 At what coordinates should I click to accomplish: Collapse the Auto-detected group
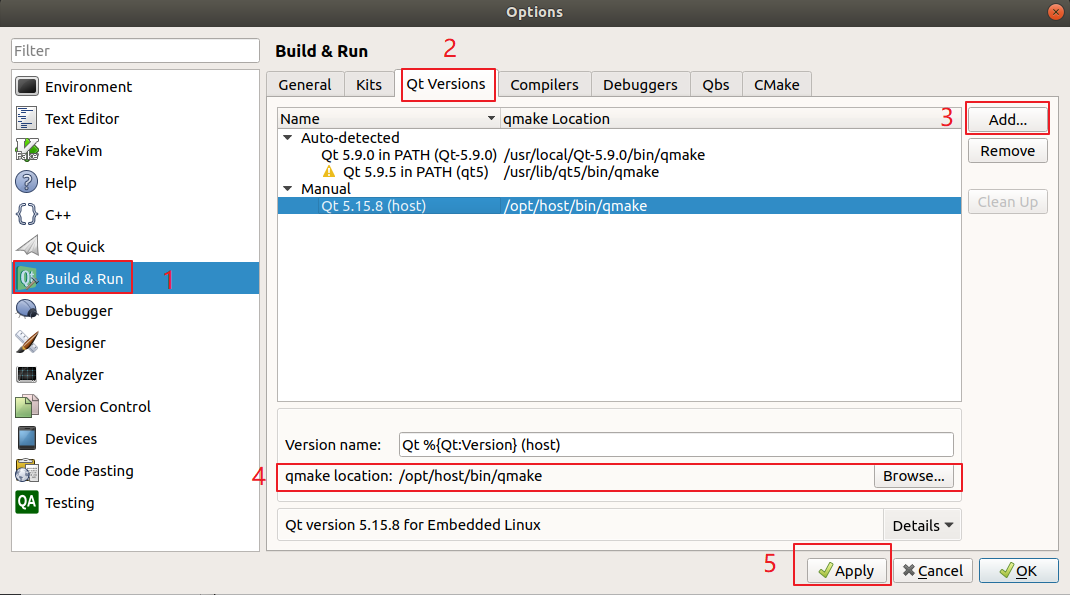[x=288, y=138]
